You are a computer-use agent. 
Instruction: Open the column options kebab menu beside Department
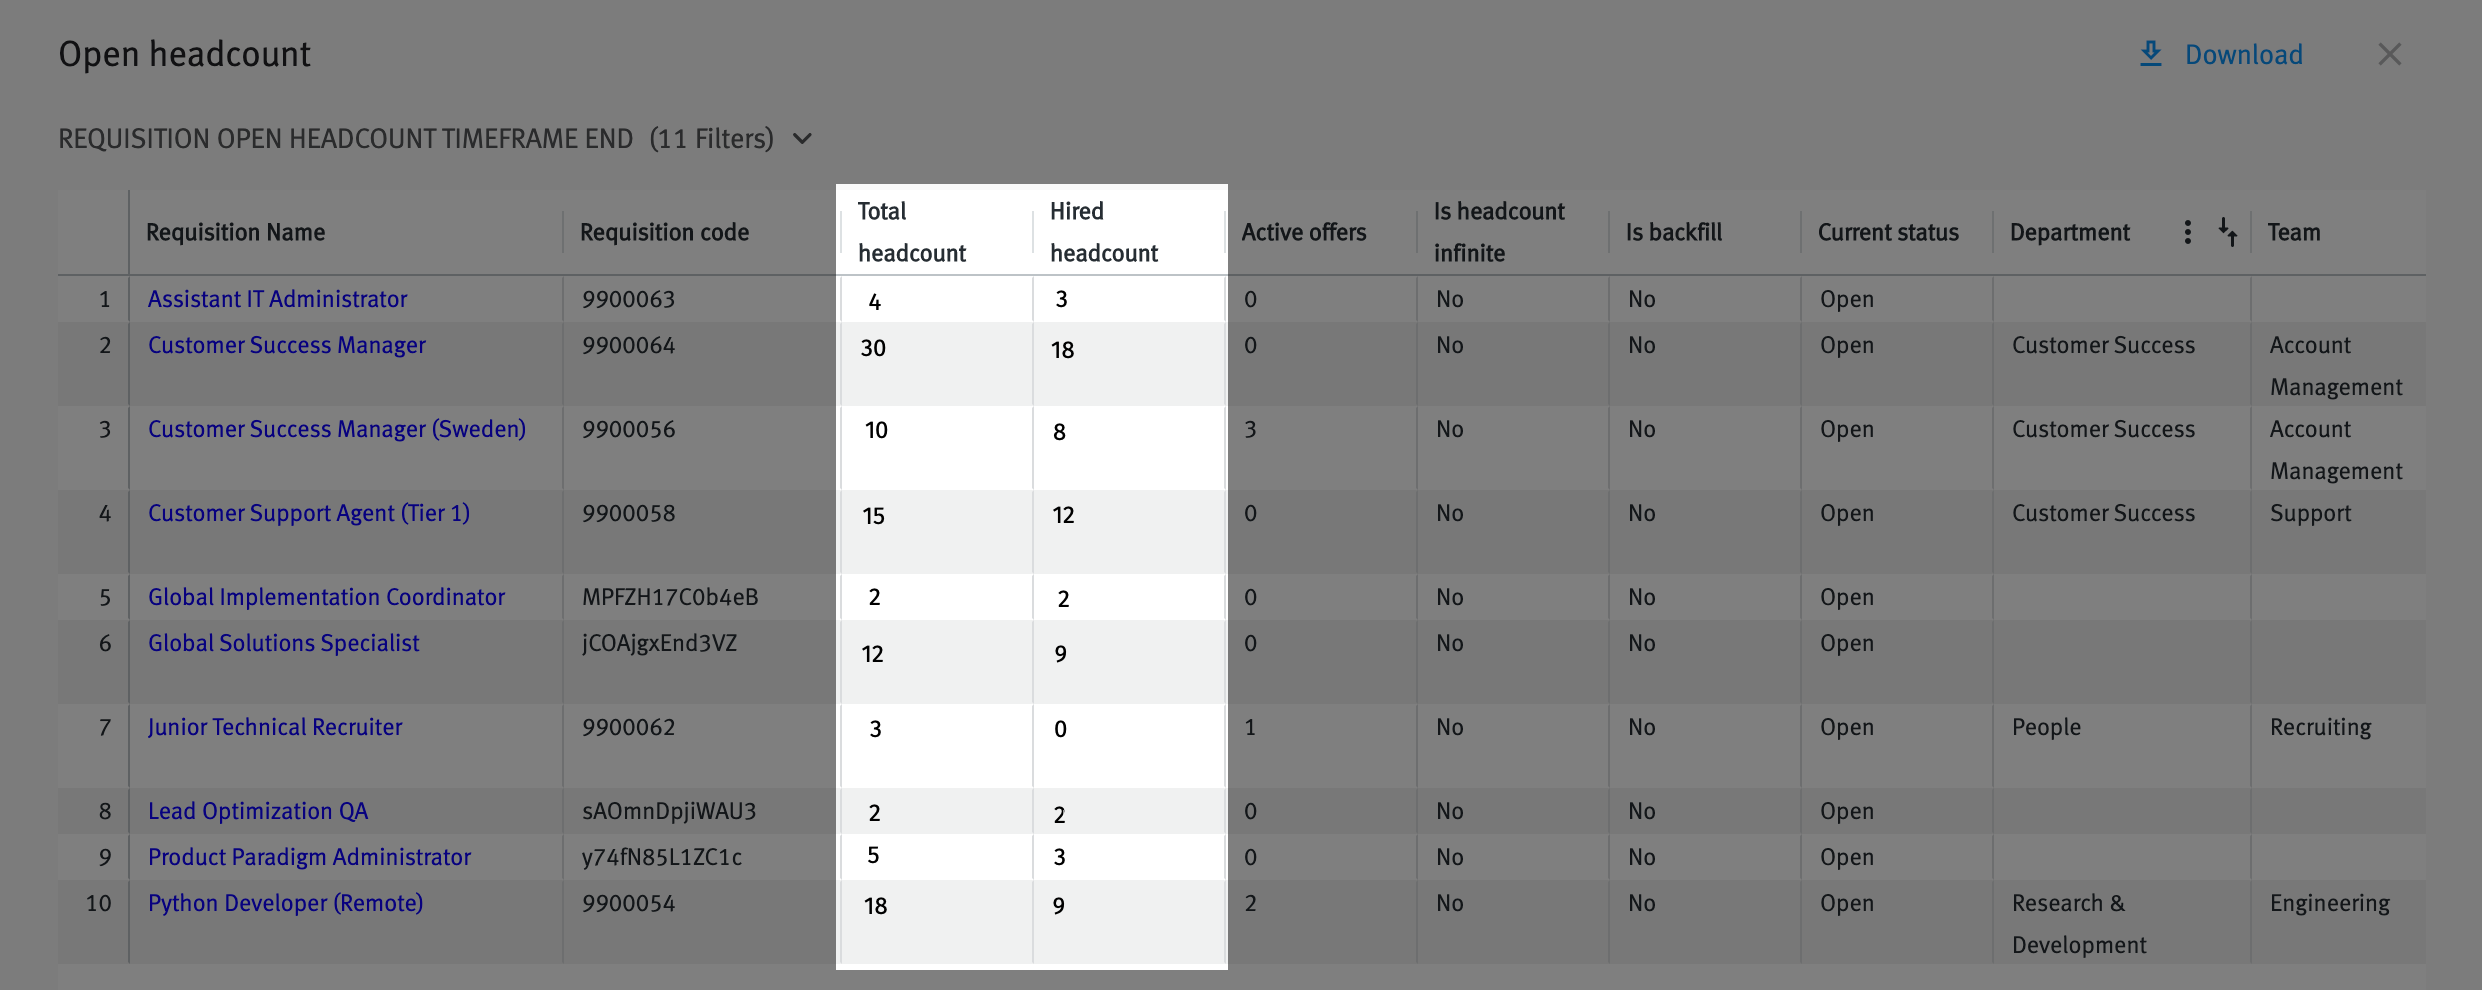[2187, 231]
